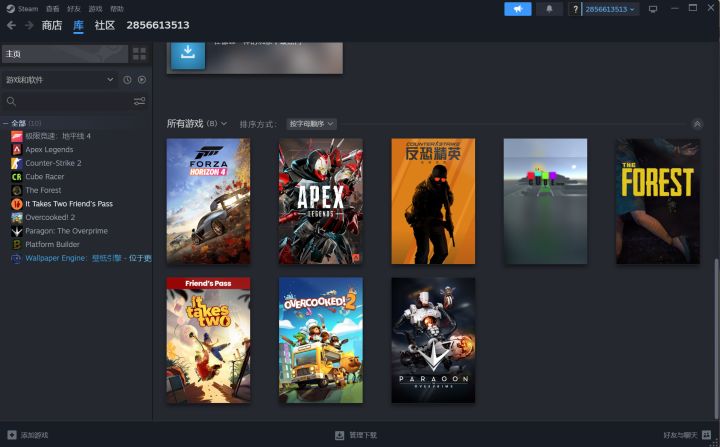Open the It Takes Two Friend's Pass cover
Viewport: 720px width, 447px height.
(208, 340)
